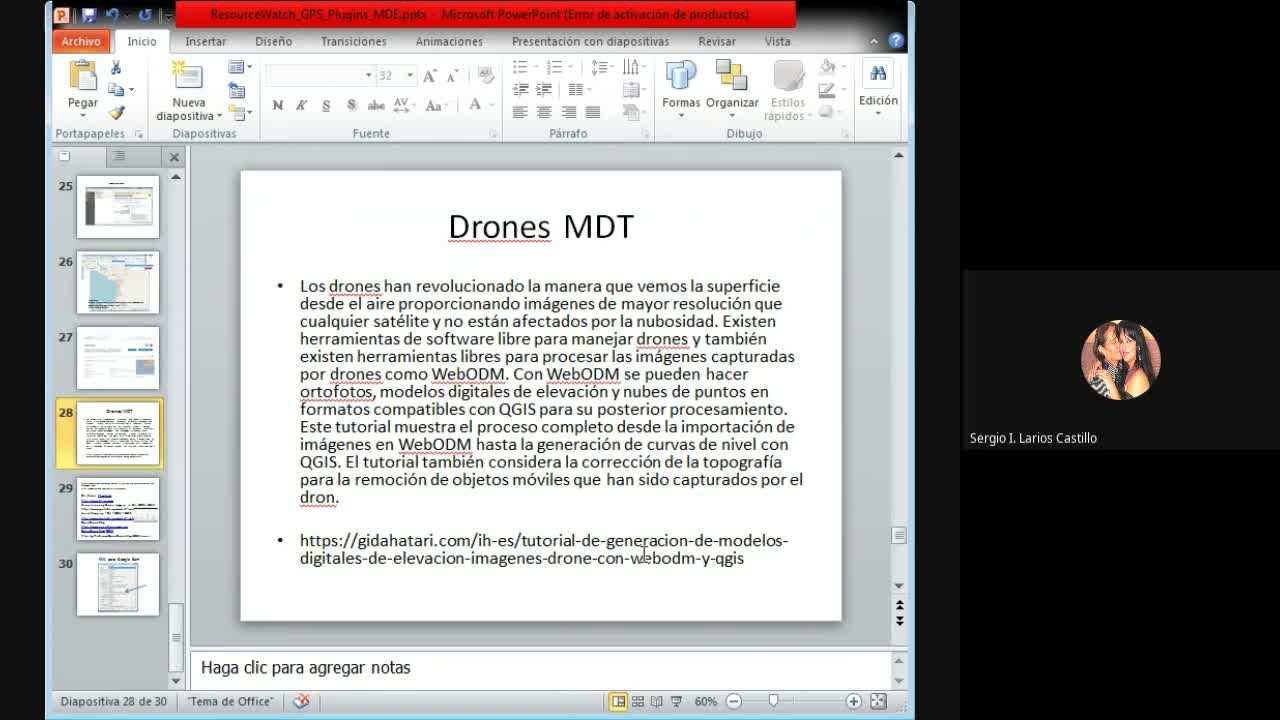
Task: Open the slide layout dropdown
Action: pyautogui.click(x=240, y=67)
